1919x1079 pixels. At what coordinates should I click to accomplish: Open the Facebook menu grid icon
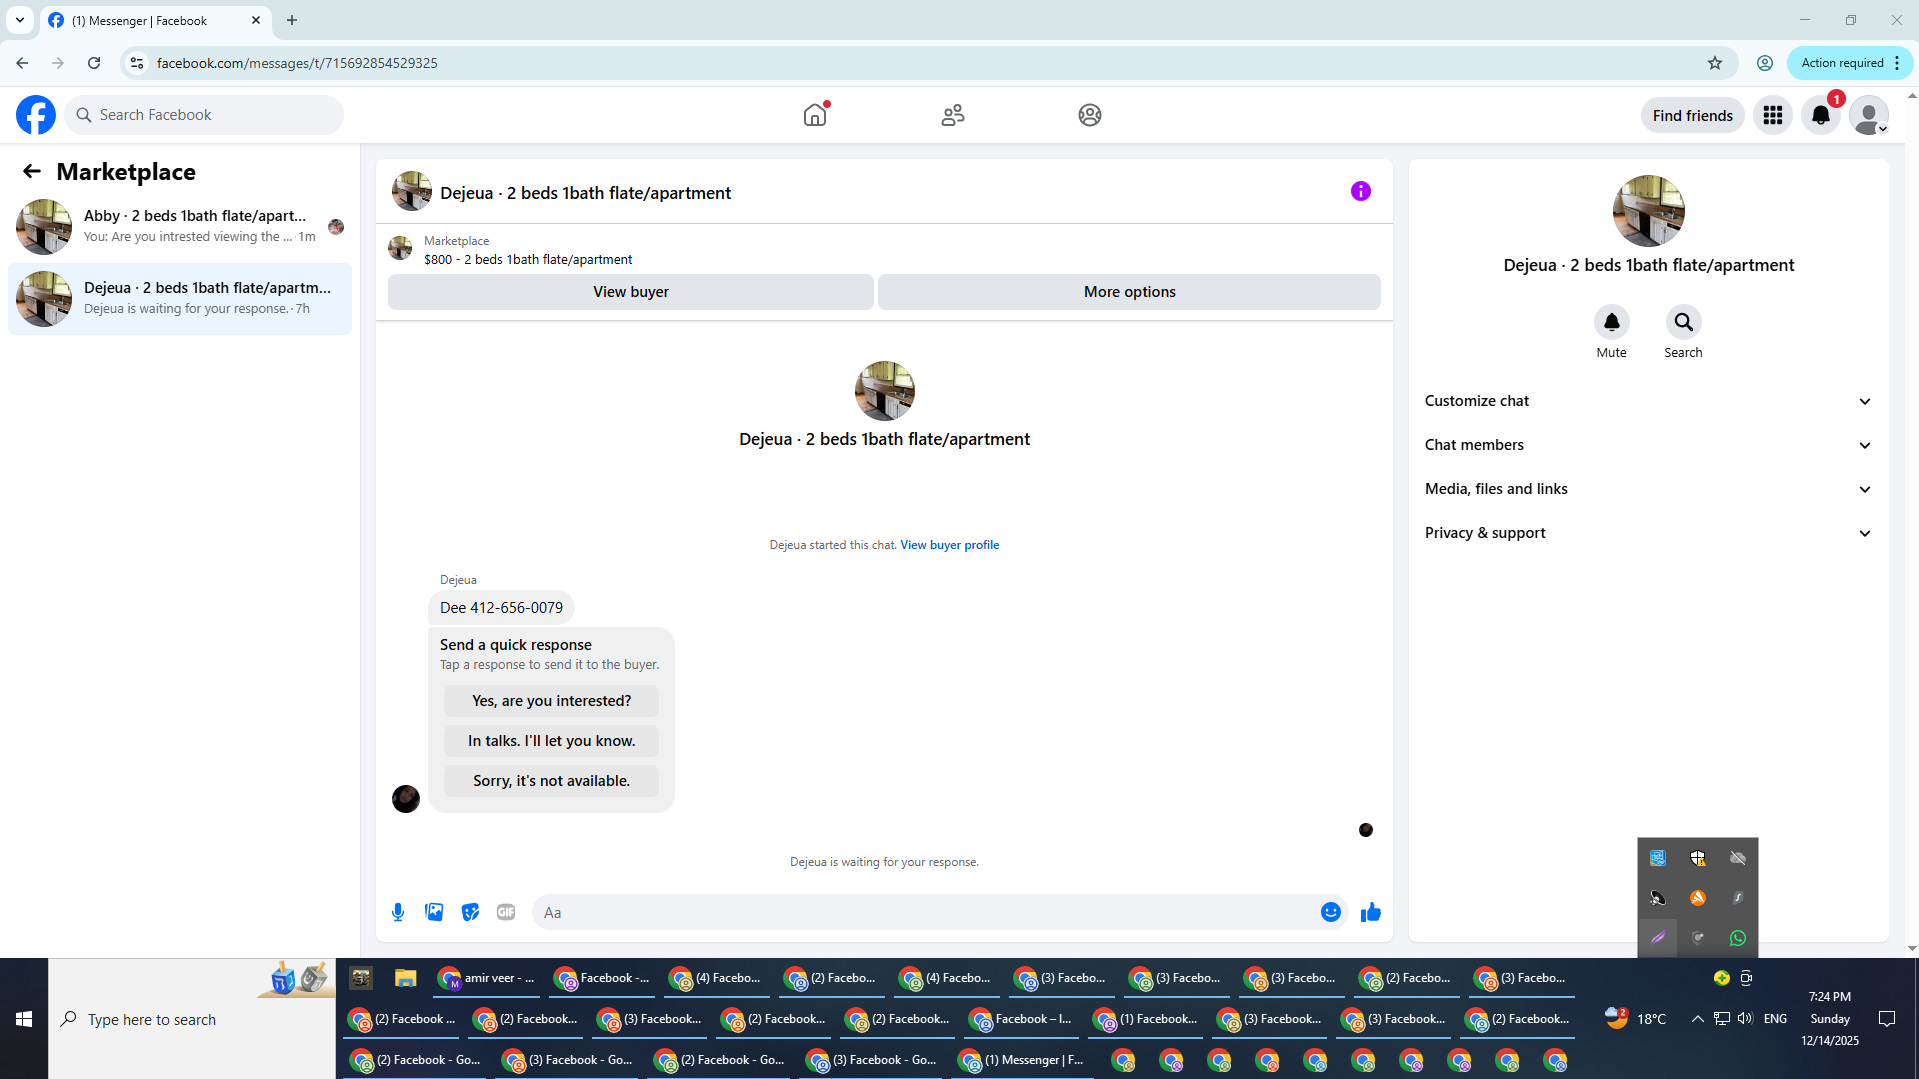(x=1773, y=115)
